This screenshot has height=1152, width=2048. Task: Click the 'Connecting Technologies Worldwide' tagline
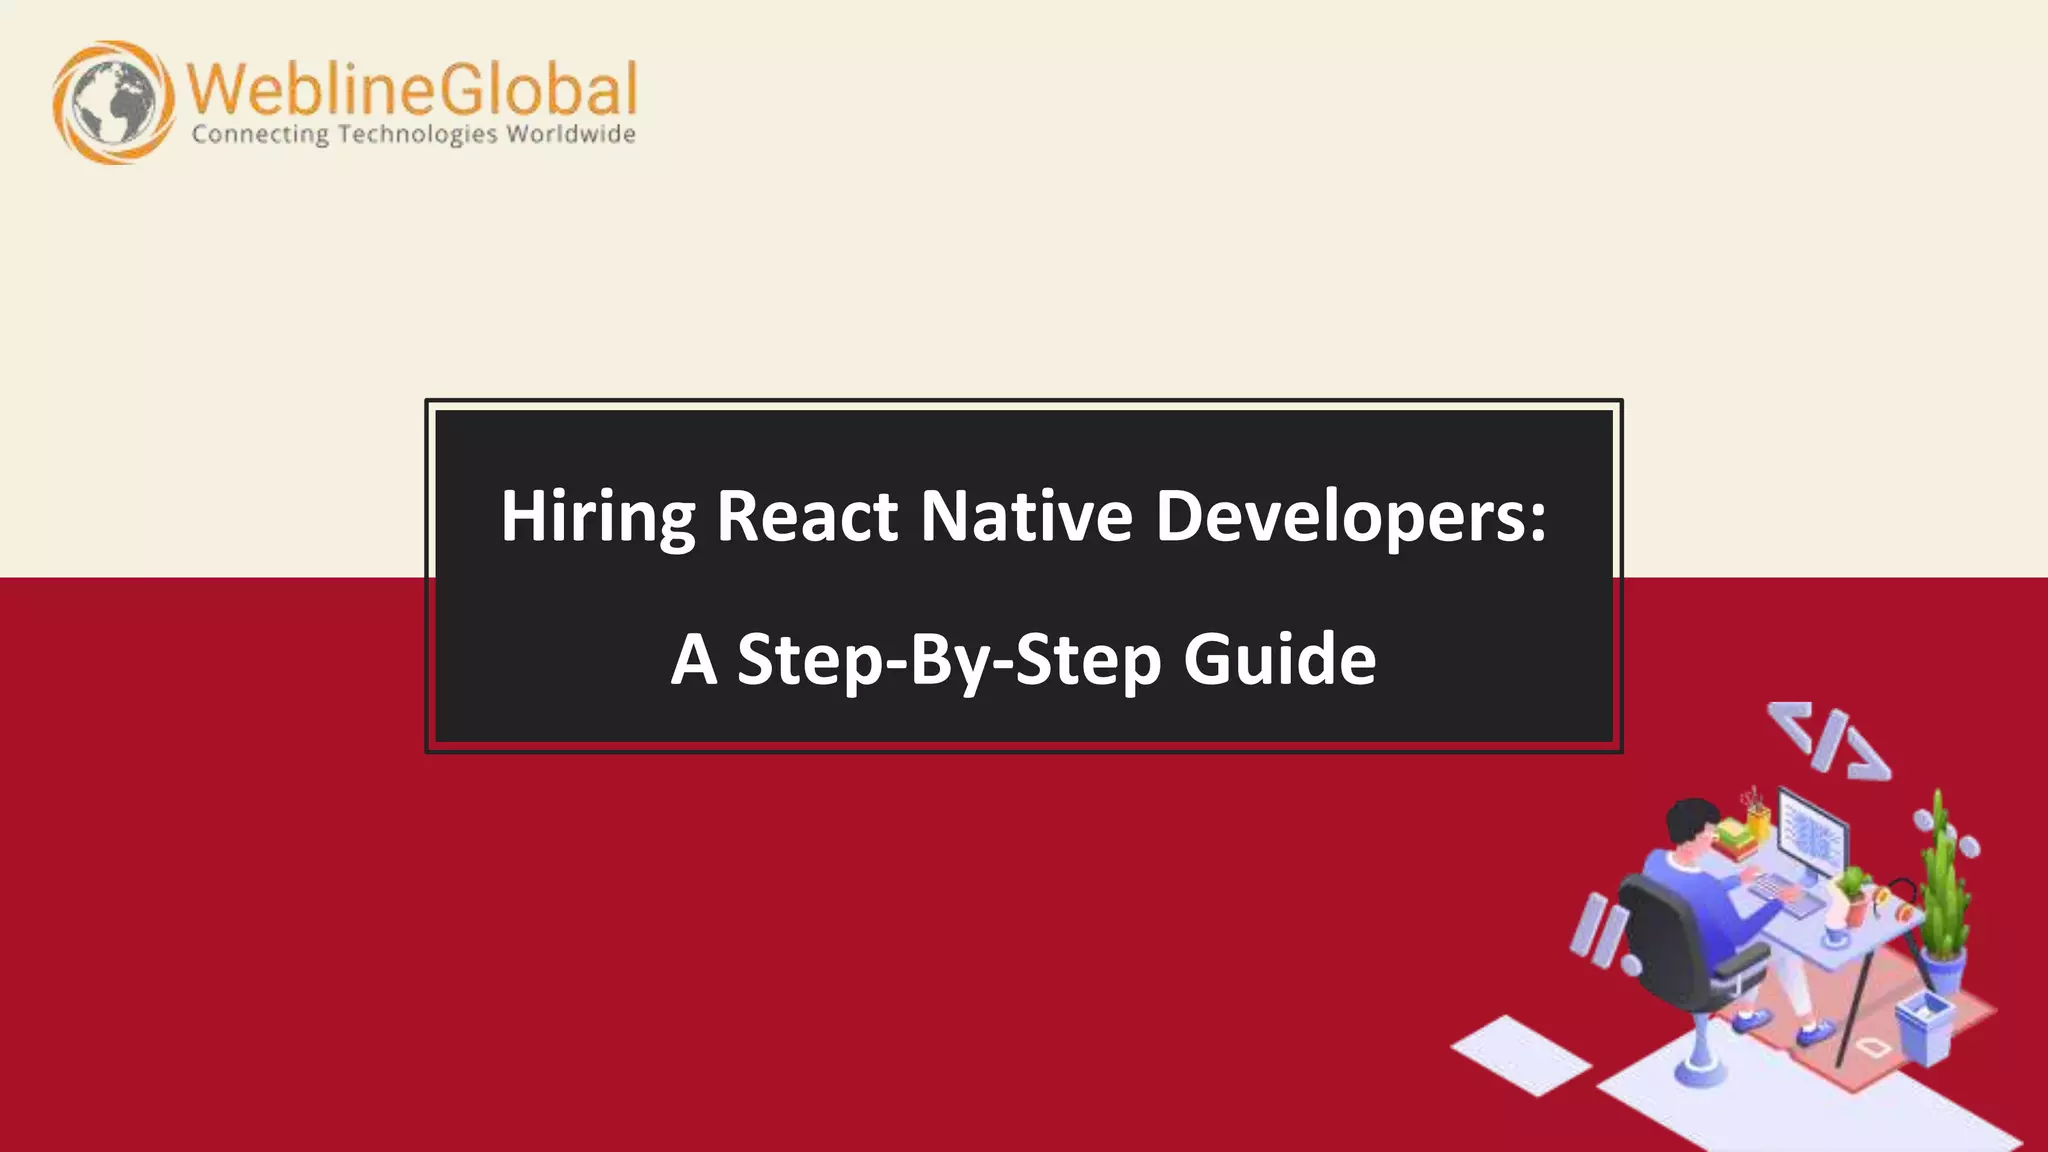coord(413,134)
